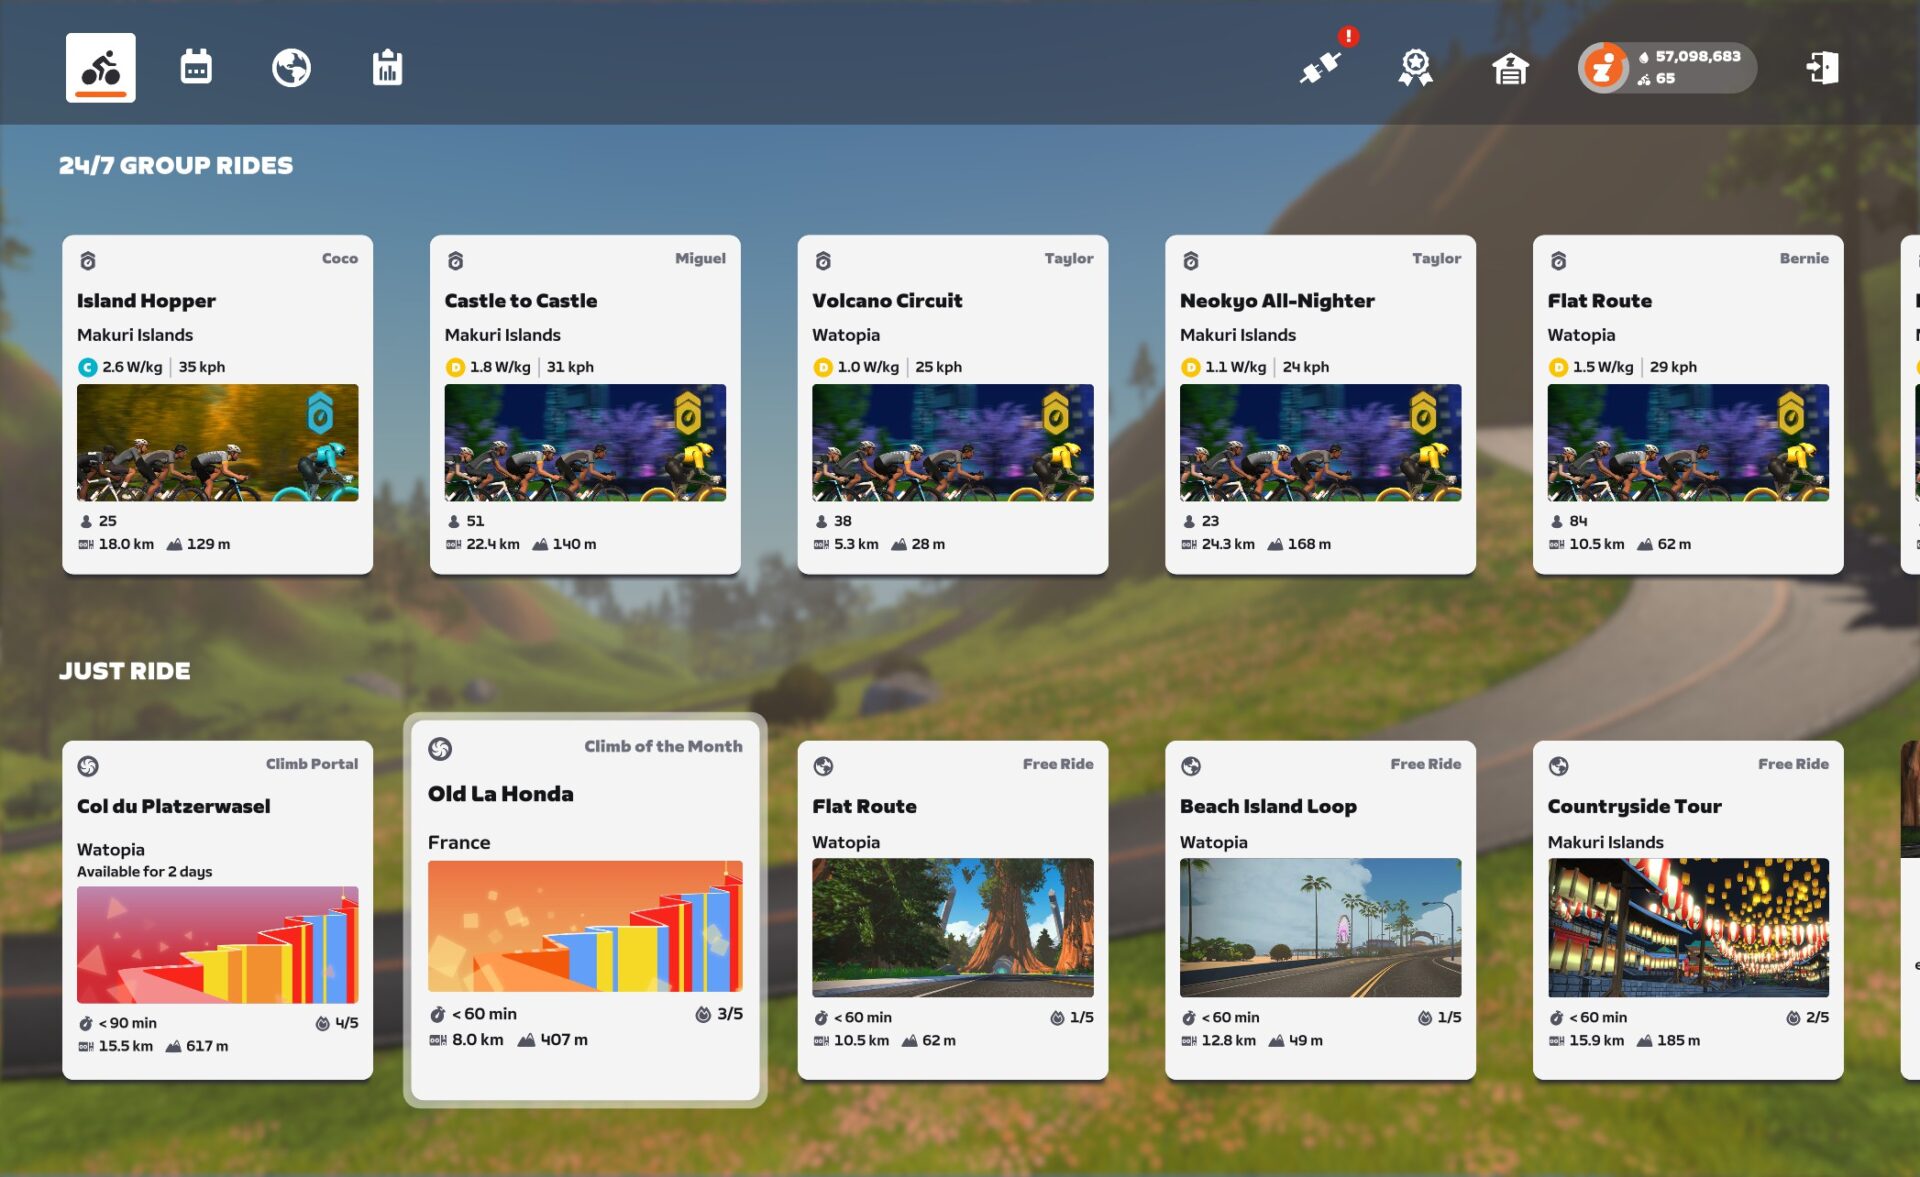Open your Zwift profile avatar

[x=1603, y=67]
